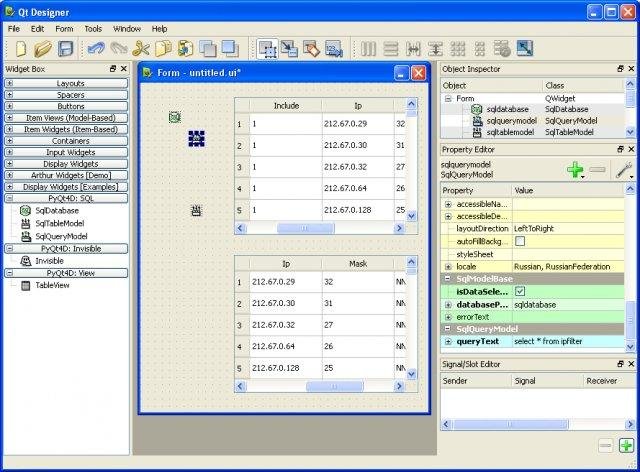Click the layoutDirection value LeftToRight
The image size is (640, 472).
533,228
